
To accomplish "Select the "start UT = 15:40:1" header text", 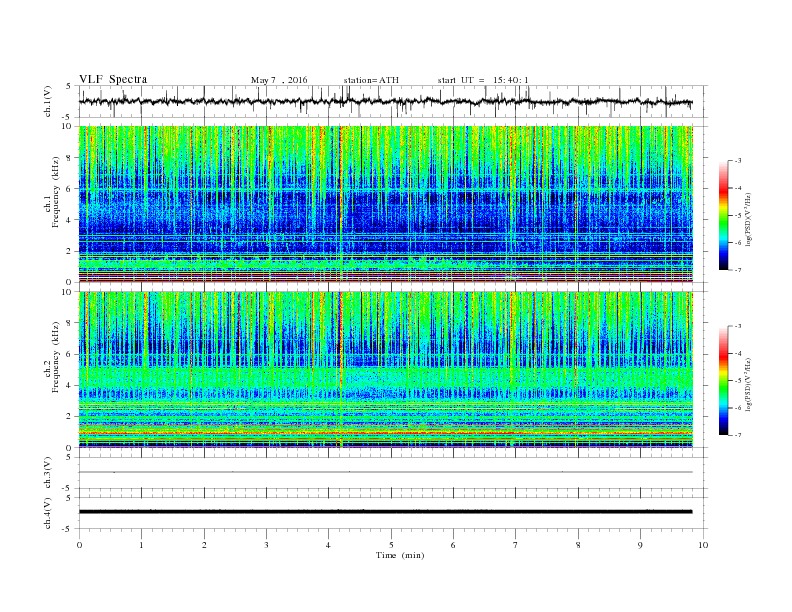I will click(483, 80).
